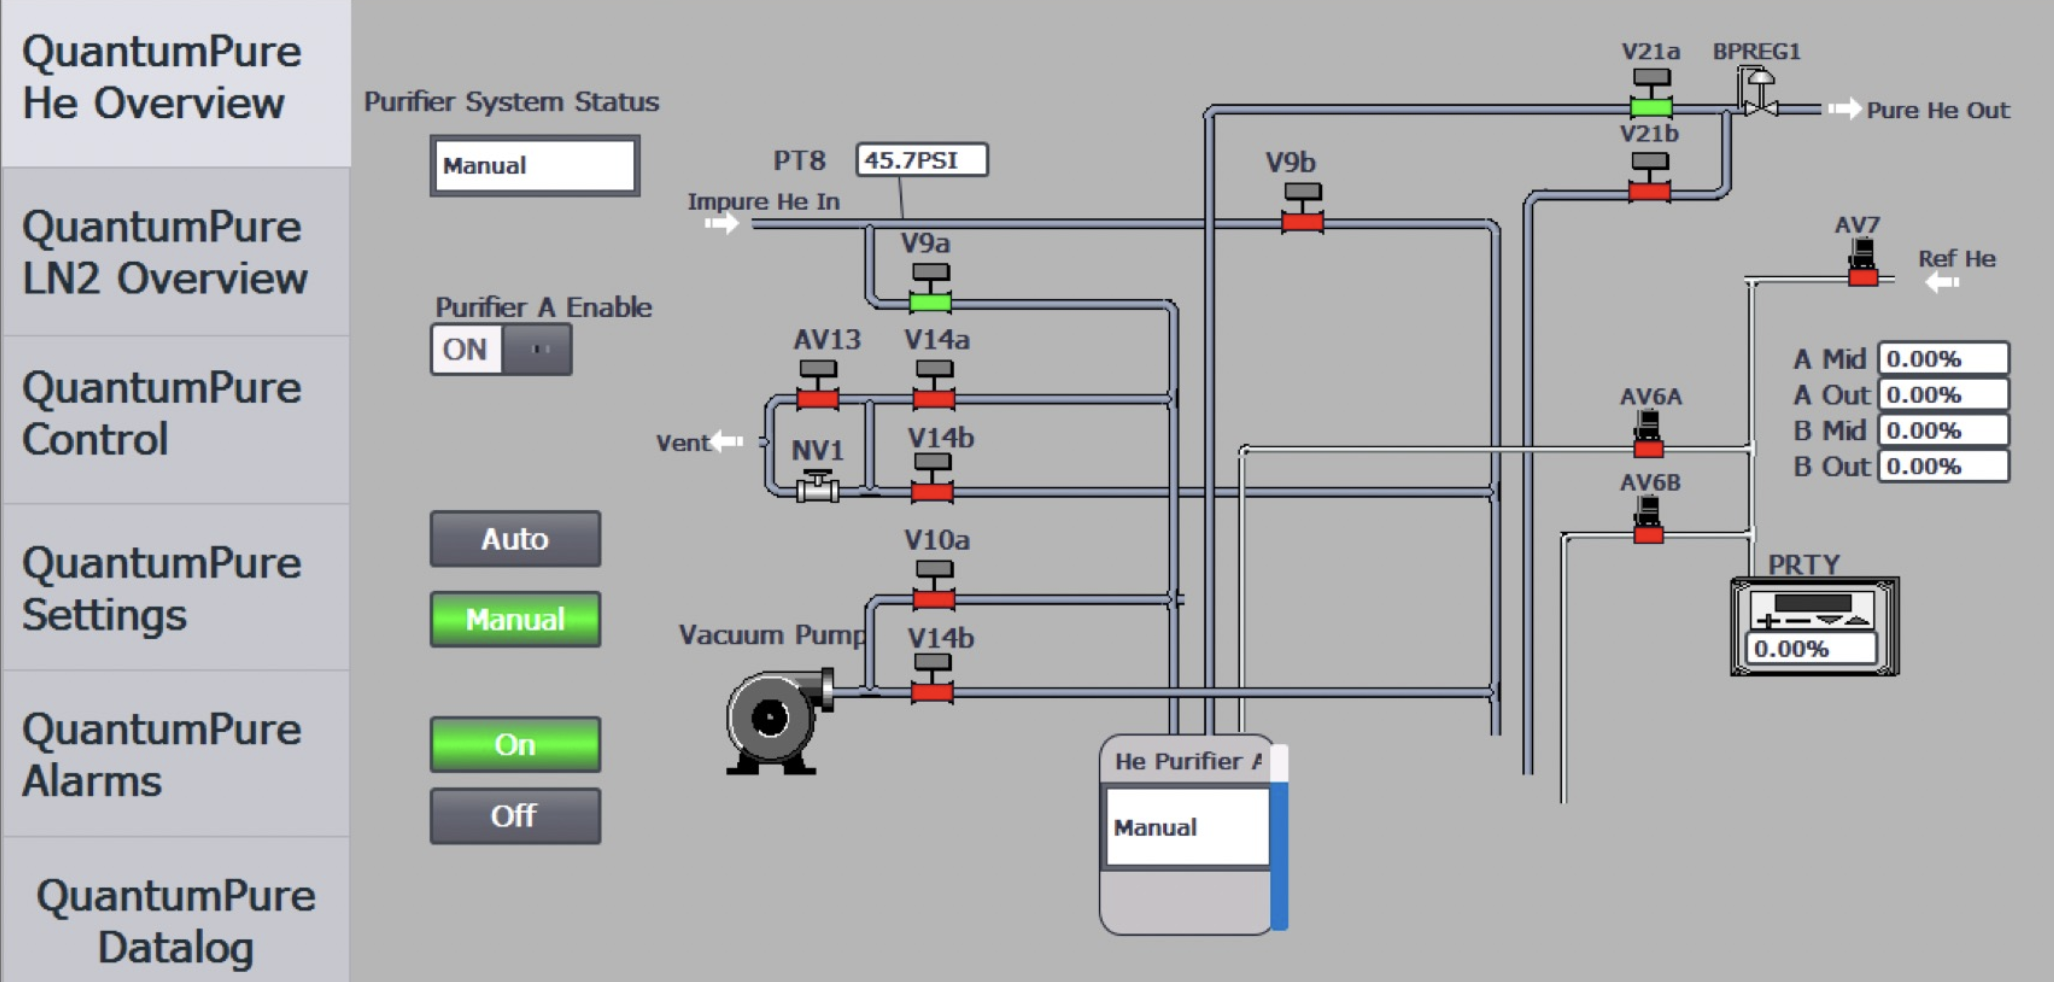The width and height of the screenshot is (2054, 982).
Task: Toggle valve V14b next to NV1
Action: click(932, 478)
